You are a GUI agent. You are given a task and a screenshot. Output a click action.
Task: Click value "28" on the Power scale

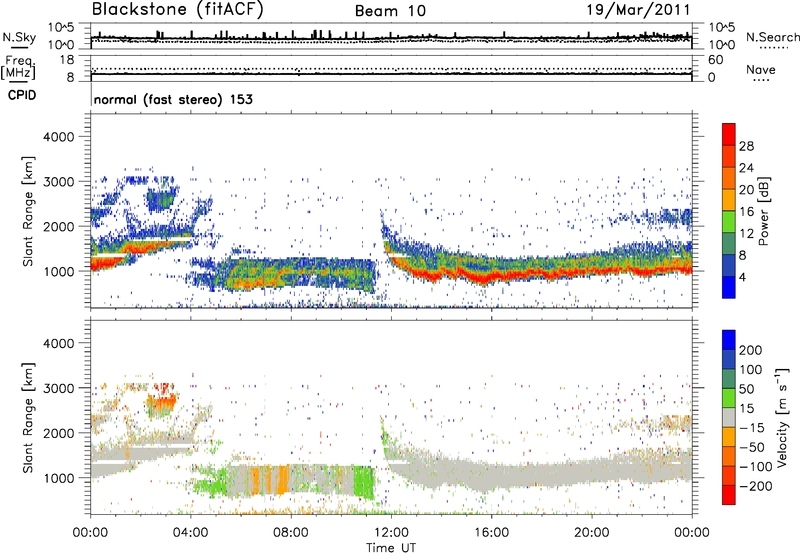pyautogui.click(x=746, y=146)
